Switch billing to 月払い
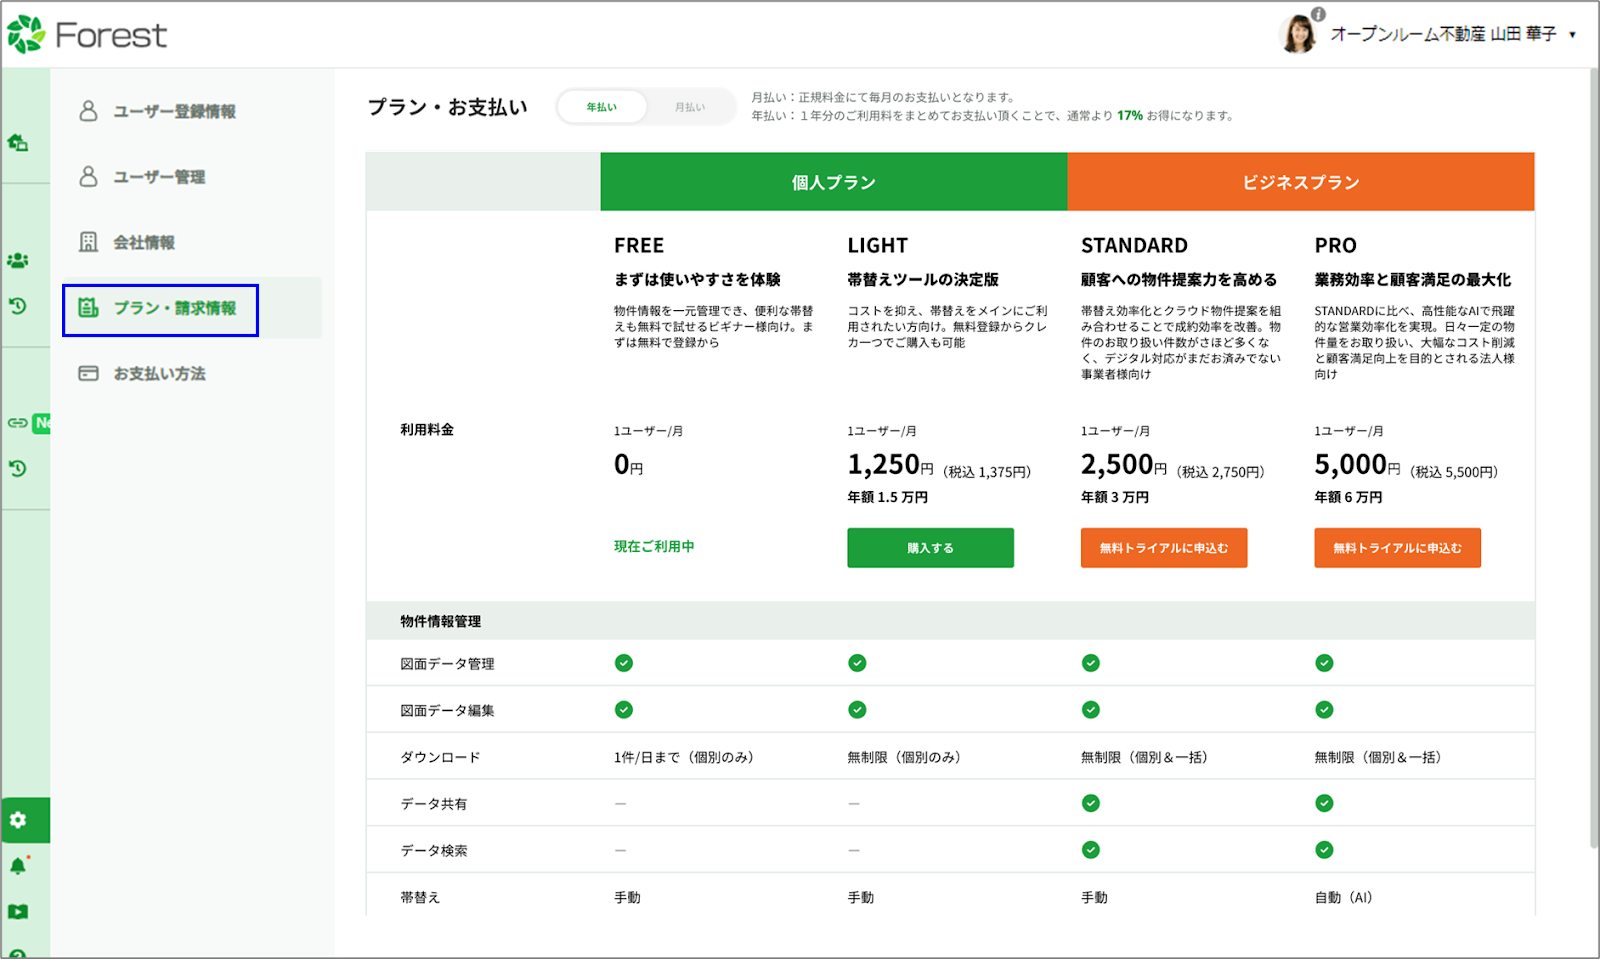The height and width of the screenshot is (959, 1600). pos(689,107)
